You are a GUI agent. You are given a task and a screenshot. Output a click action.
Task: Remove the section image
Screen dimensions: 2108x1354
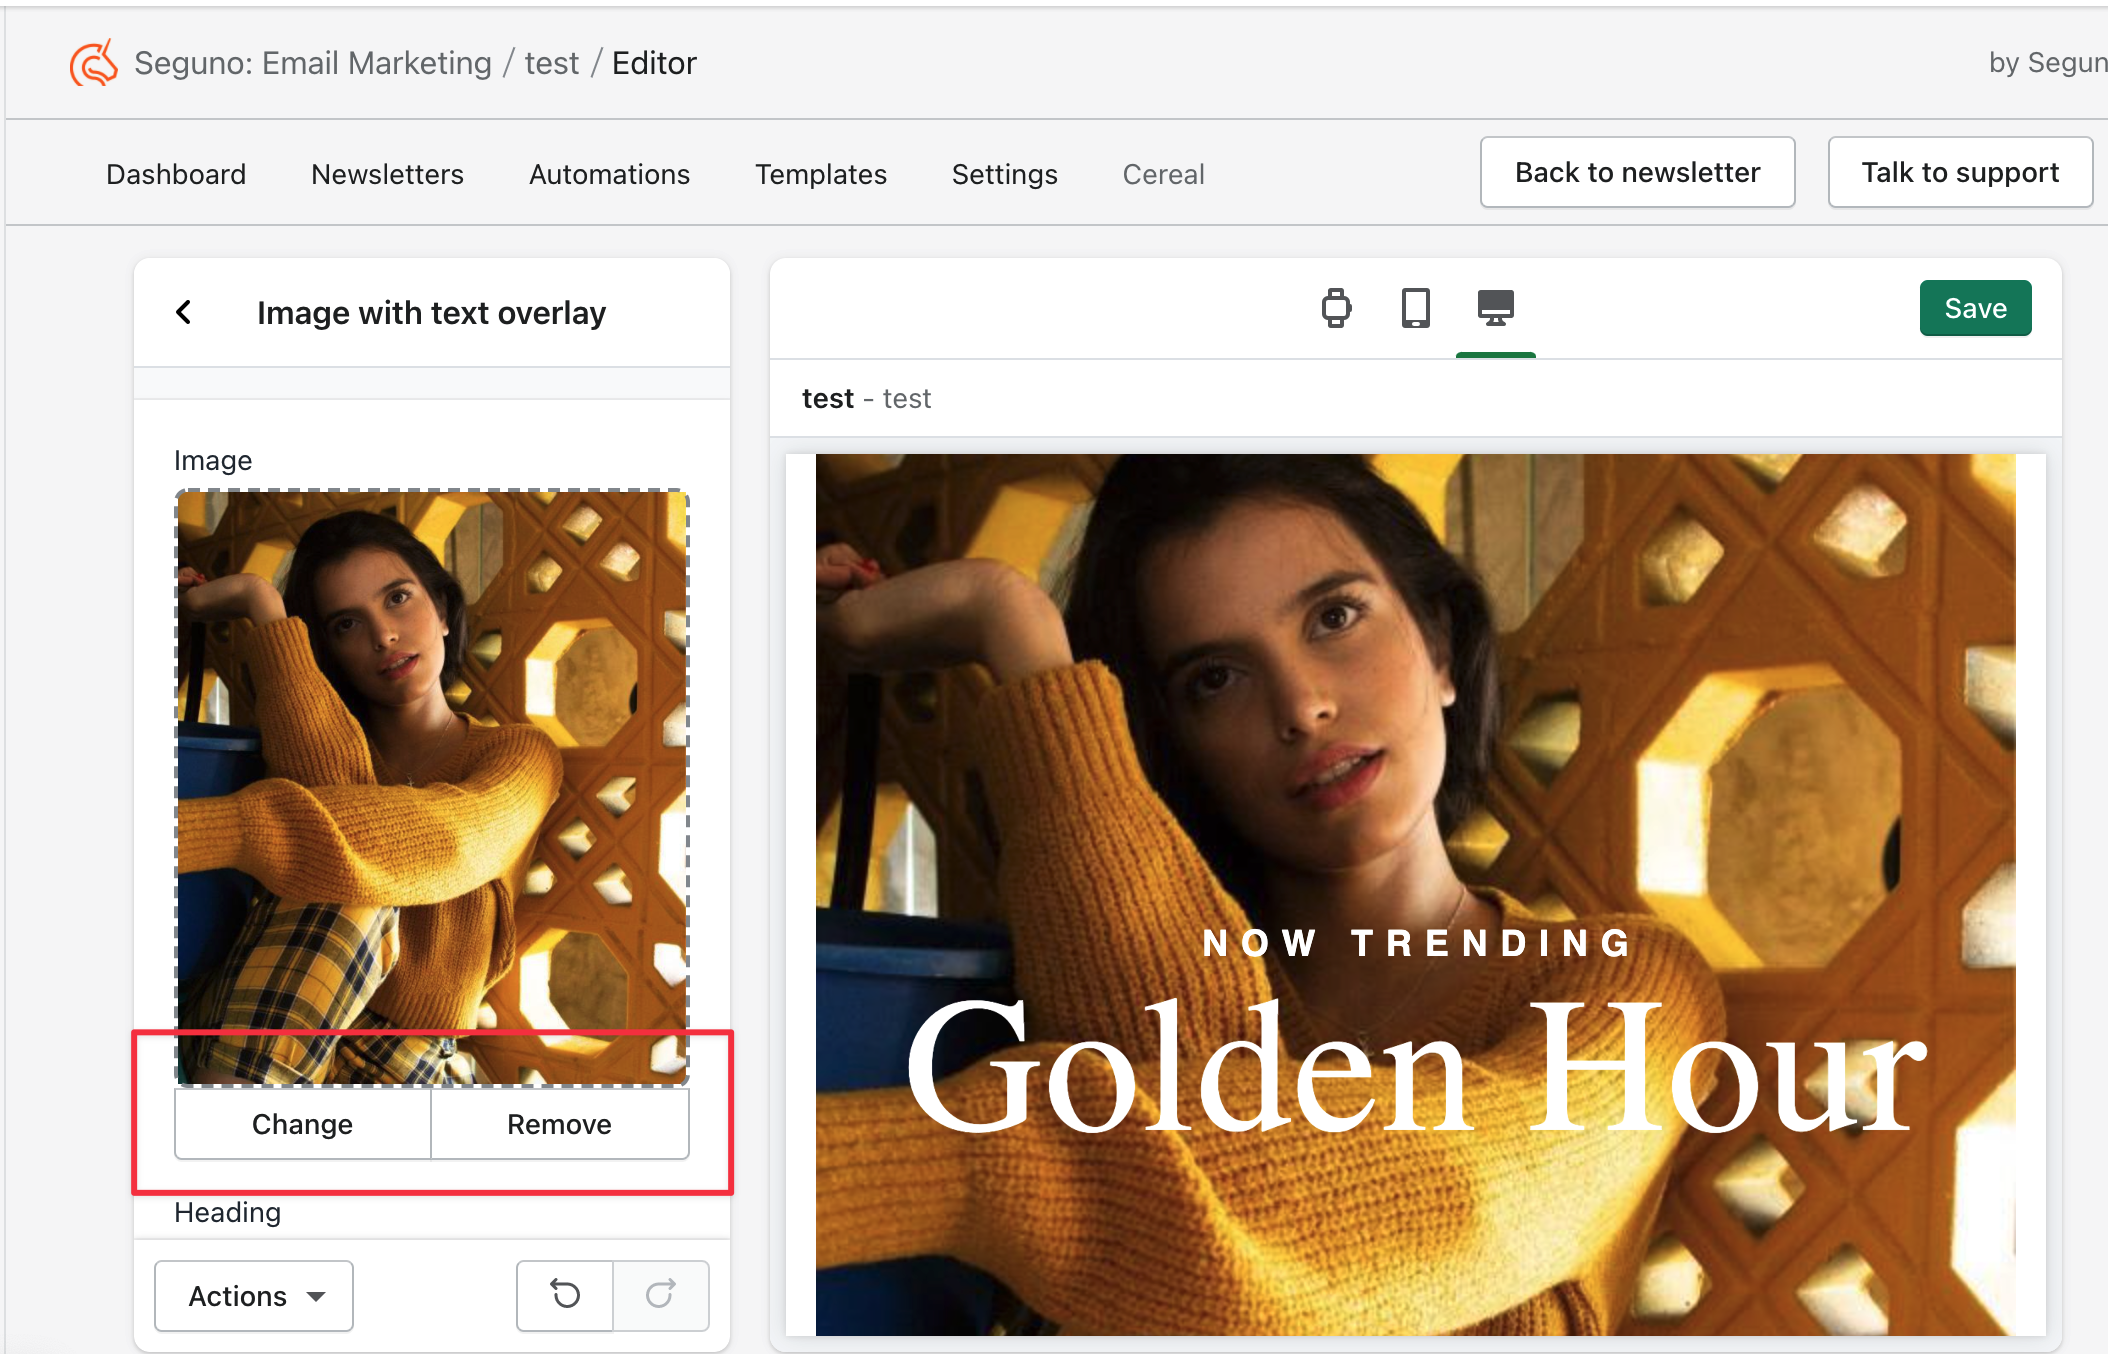(560, 1124)
